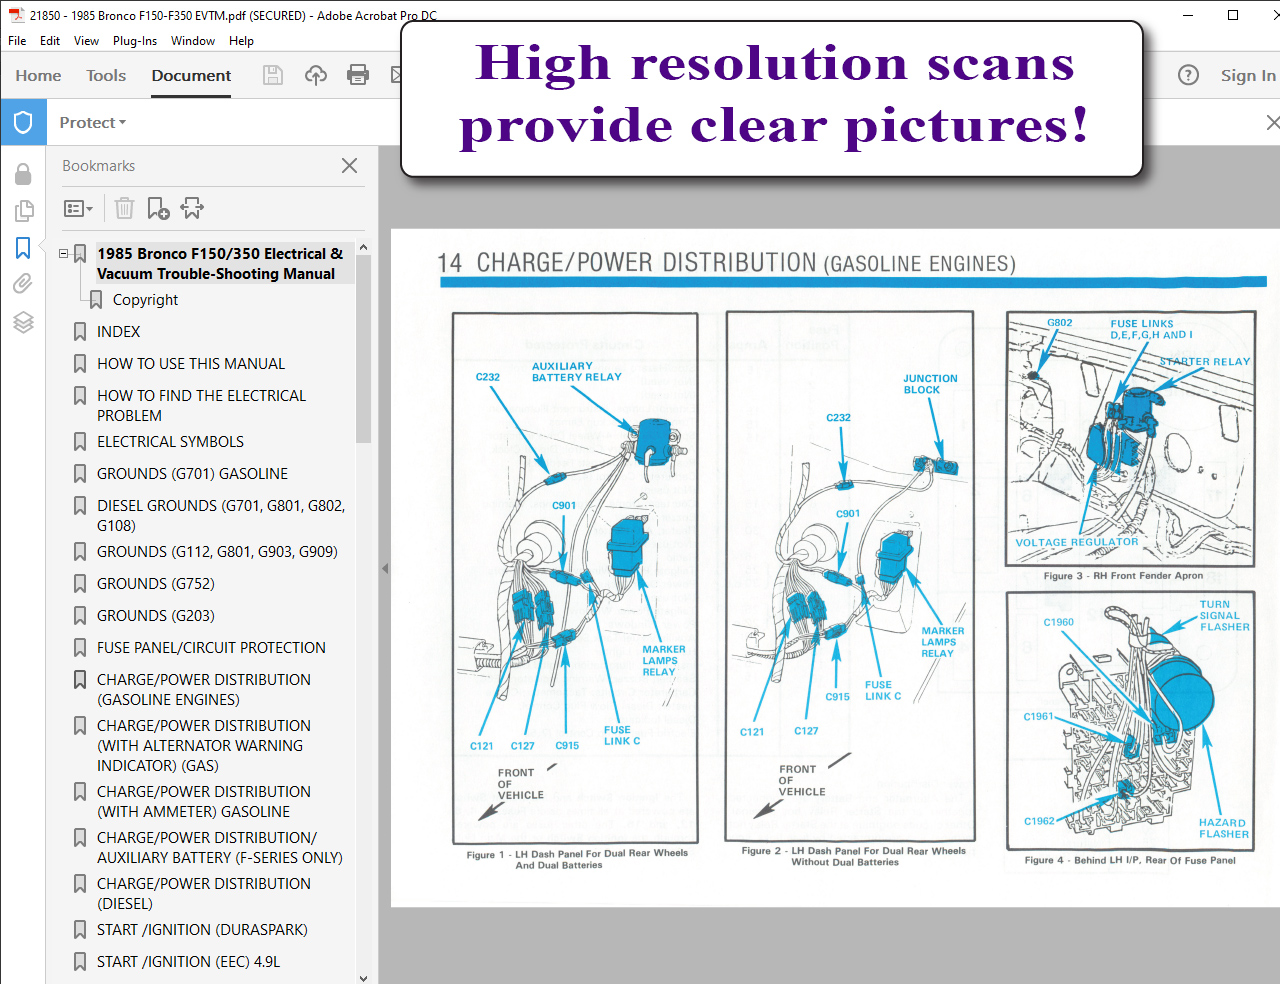Viewport: 1280px width, 984px height.
Task: Open GROUNDS (G203) bookmark
Action: pyautogui.click(x=155, y=616)
